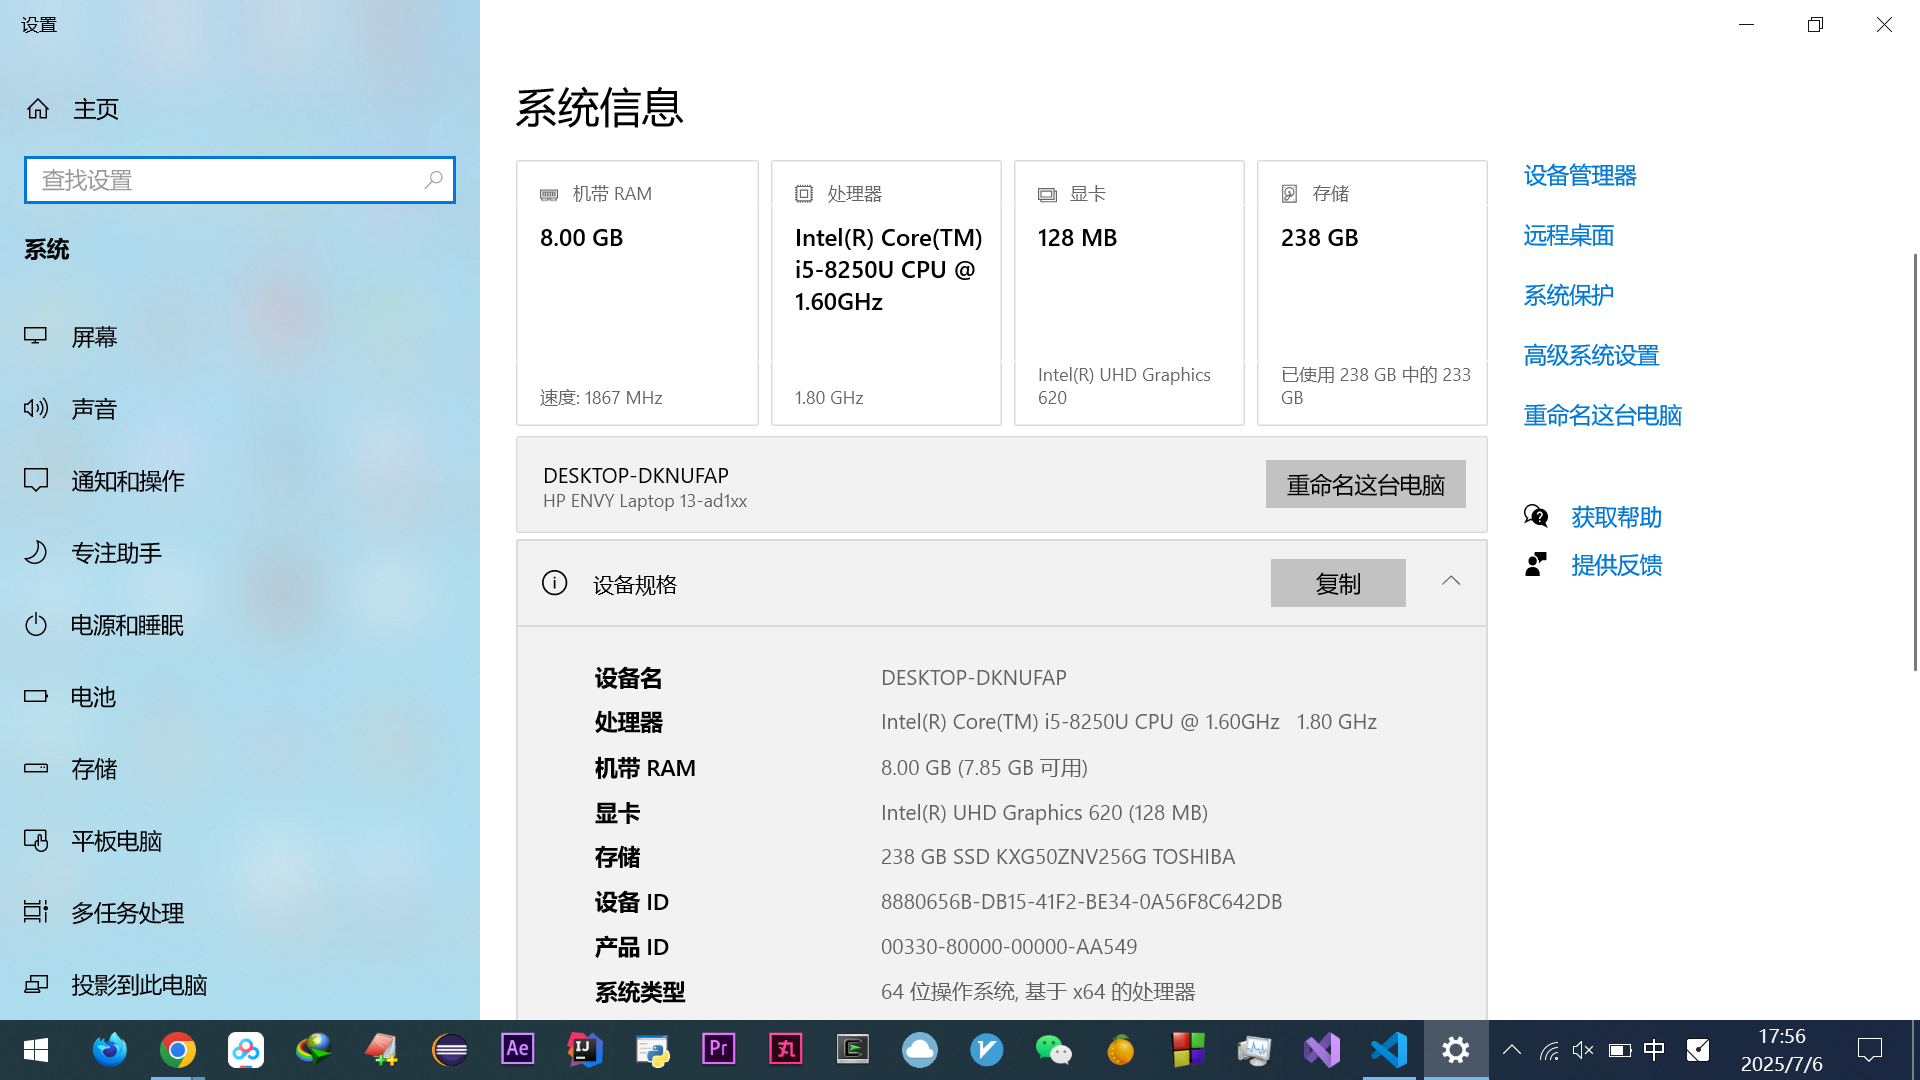Select Multitasking (多任务处理) in the sidebar

pyautogui.click(x=127, y=913)
